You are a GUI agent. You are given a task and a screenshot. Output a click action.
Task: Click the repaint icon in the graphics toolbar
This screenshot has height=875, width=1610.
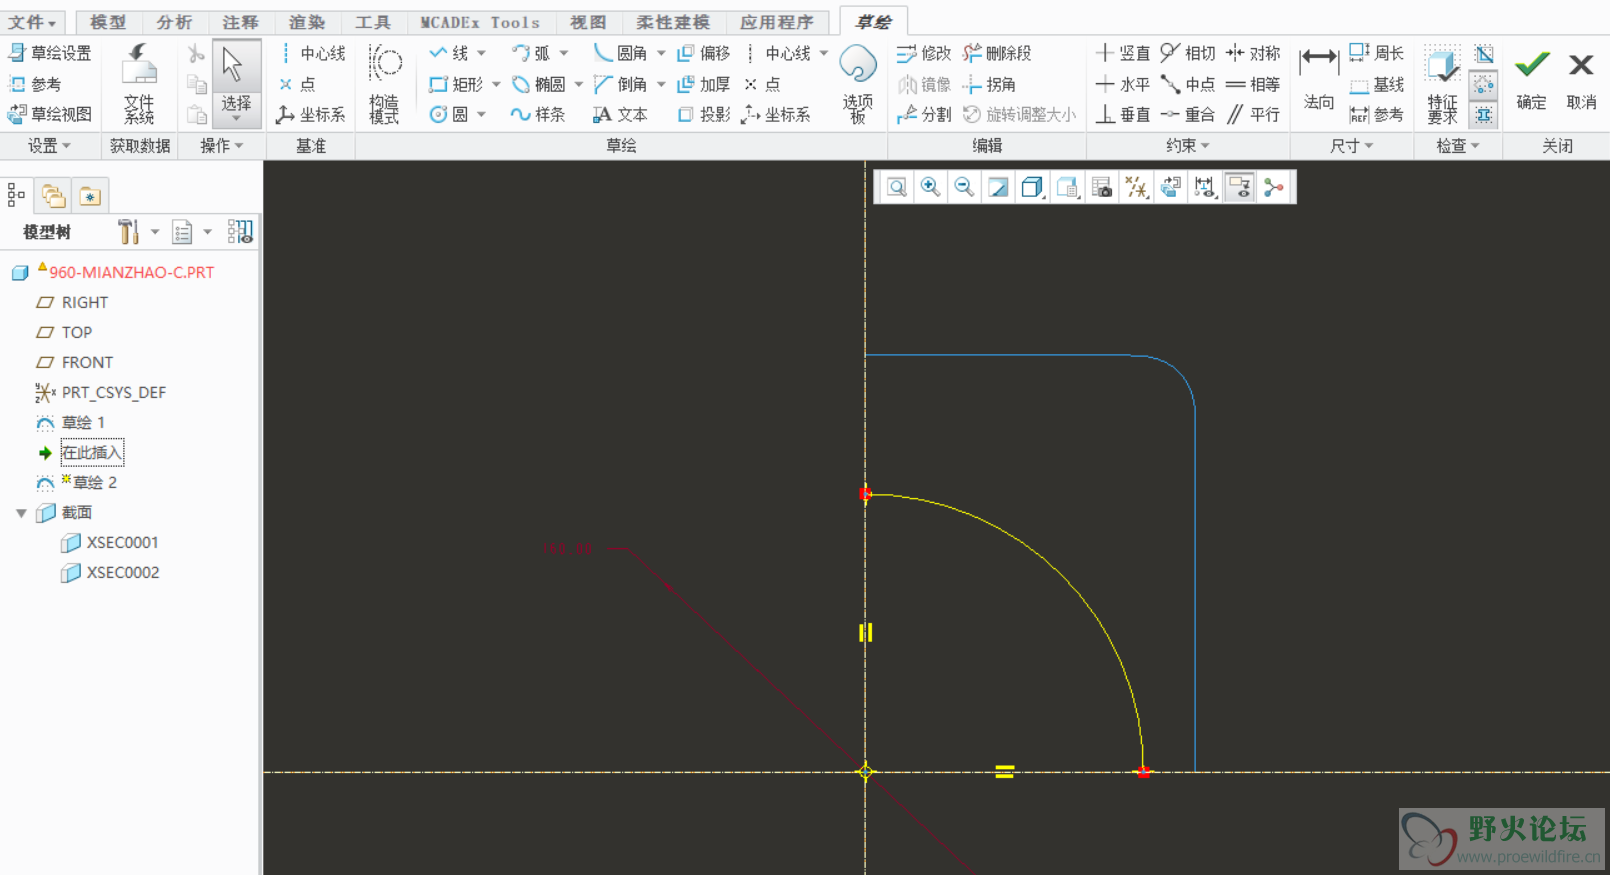pos(998,187)
